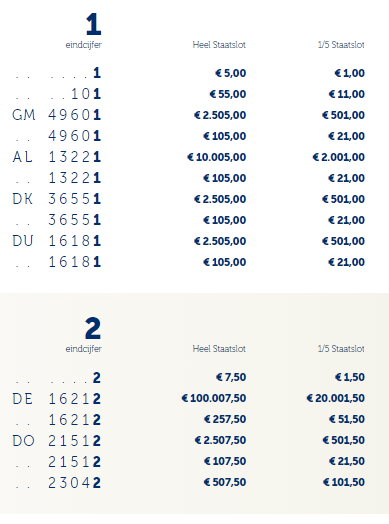This screenshot has width=389, height=524.
Task: Click the € 257,50 prize amount
Action: tap(225, 419)
